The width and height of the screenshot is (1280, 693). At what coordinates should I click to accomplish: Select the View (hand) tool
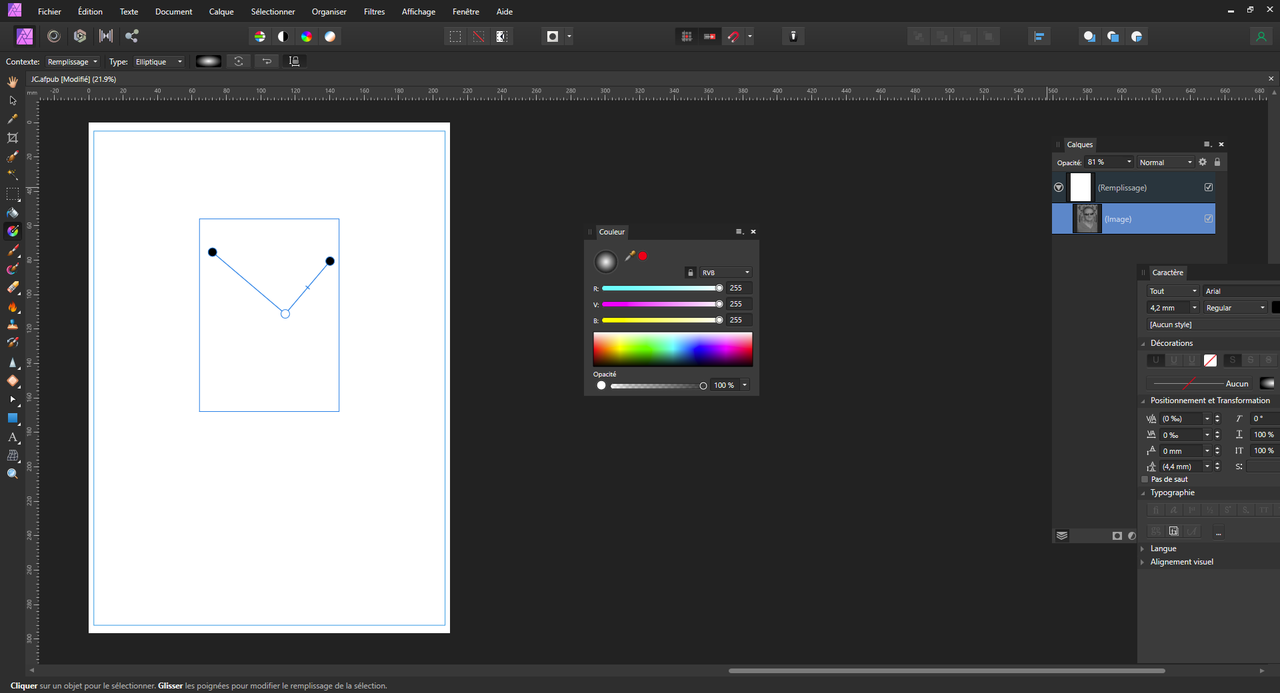point(13,81)
